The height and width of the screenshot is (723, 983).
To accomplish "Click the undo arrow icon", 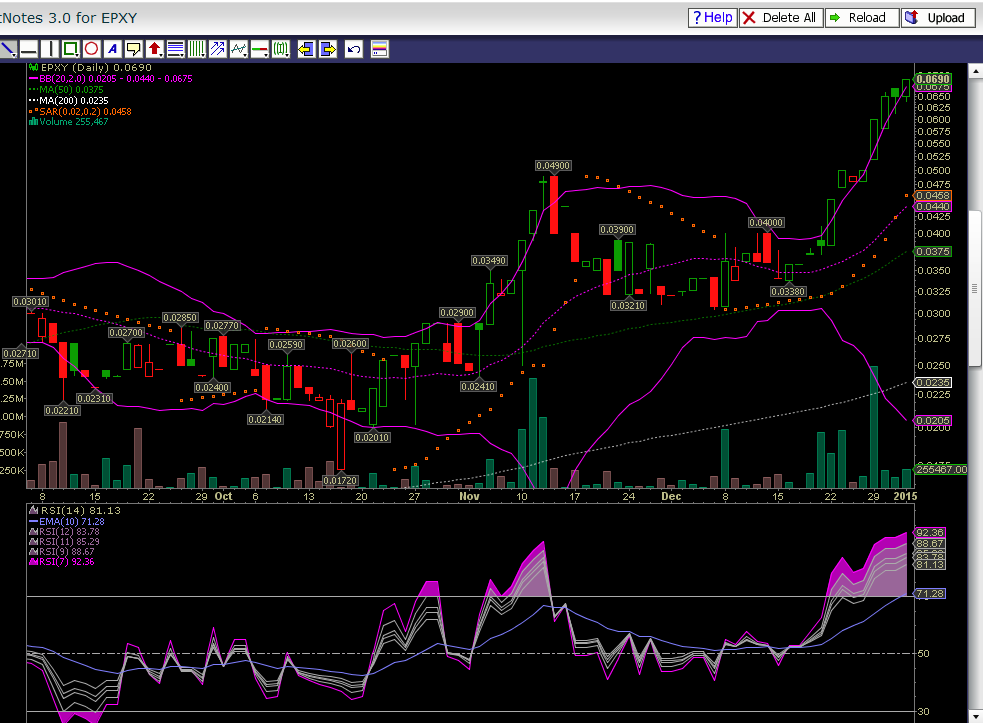I will tap(354, 49).
